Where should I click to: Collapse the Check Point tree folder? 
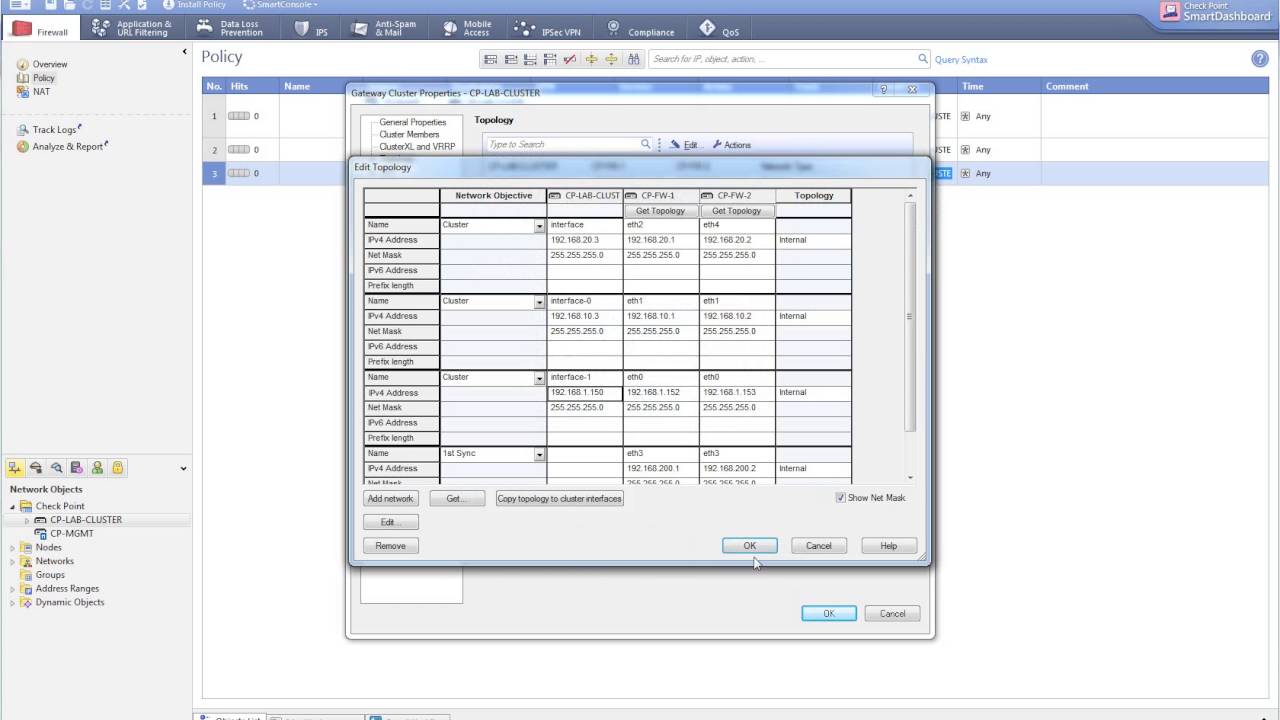coord(14,507)
